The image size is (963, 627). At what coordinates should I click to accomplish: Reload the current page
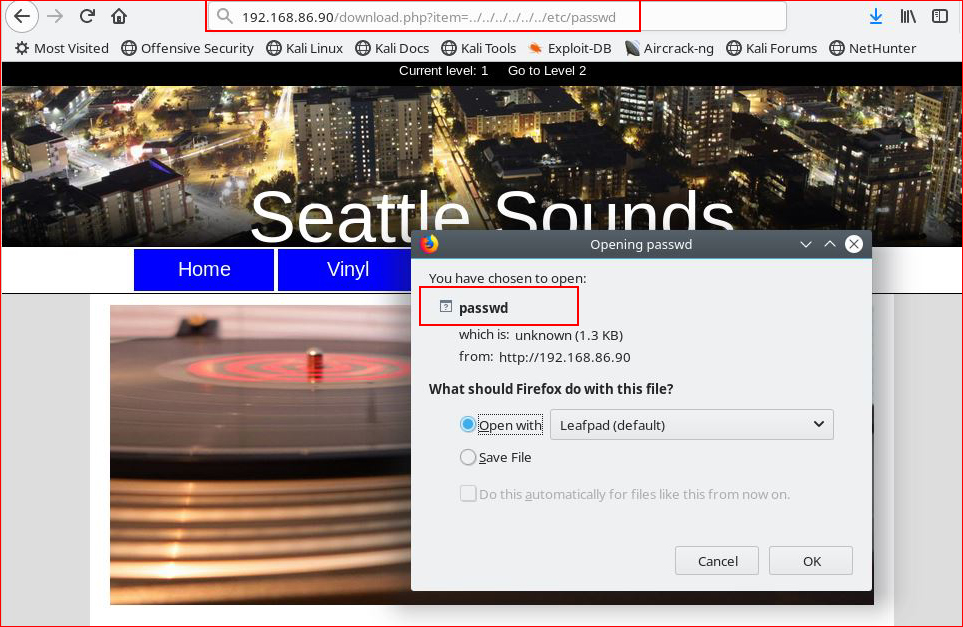pyautogui.click(x=87, y=16)
